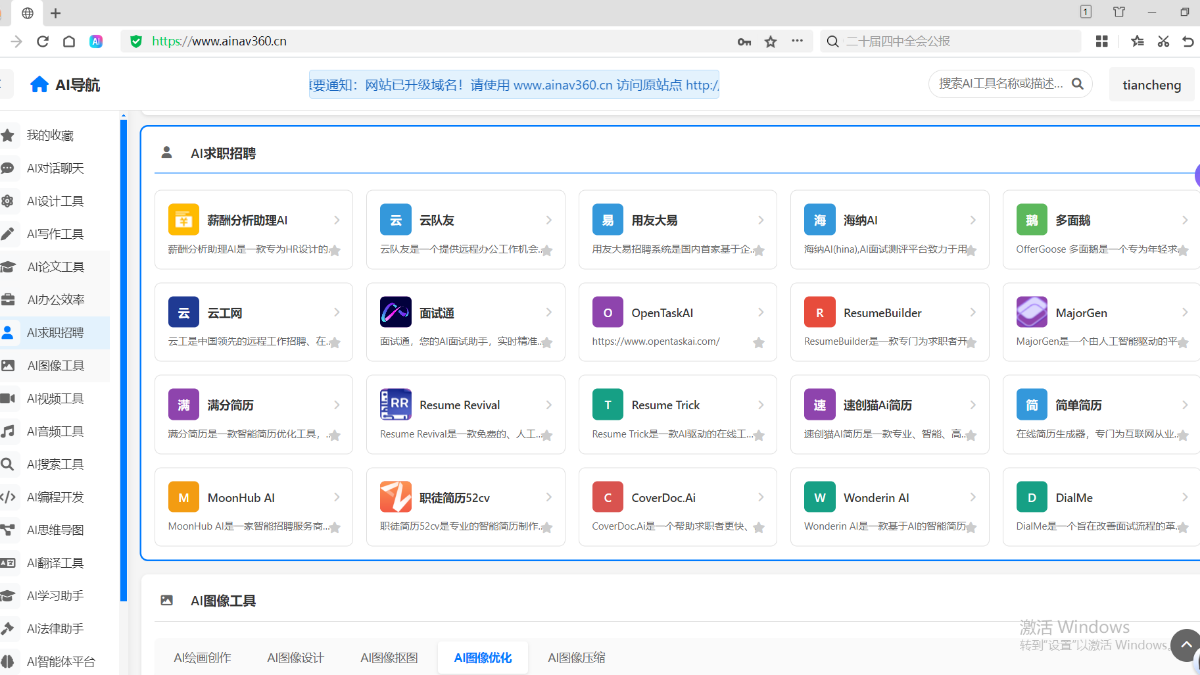Click the Resume Revival RR logo

[x=396, y=404]
